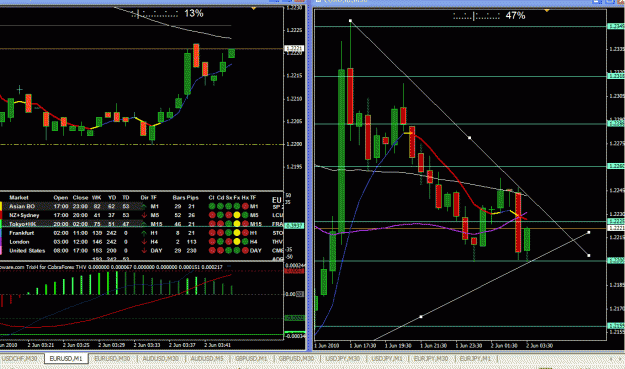The width and height of the screenshot is (625, 369).
Task: Click the Pips column header in the table
Action: (193, 197)
